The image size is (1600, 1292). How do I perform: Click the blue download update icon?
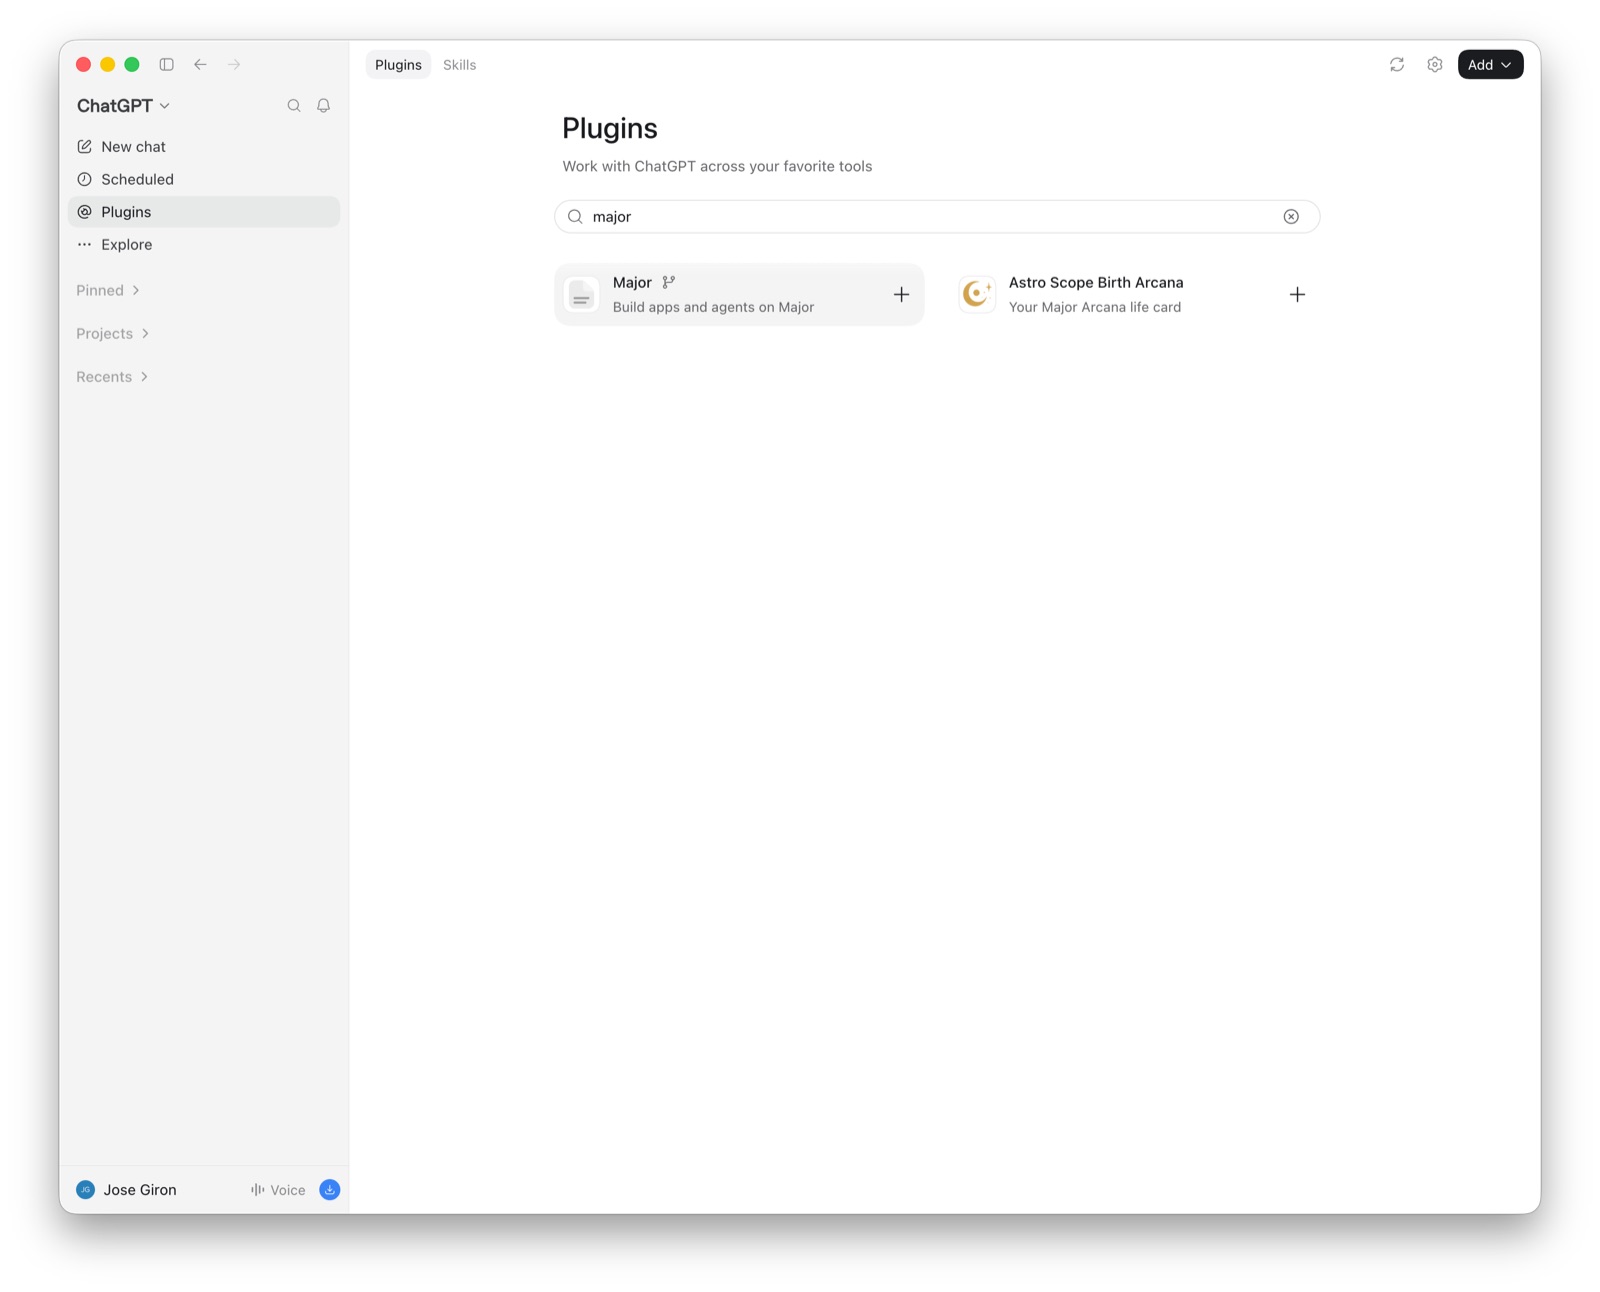coord(330,1190)
